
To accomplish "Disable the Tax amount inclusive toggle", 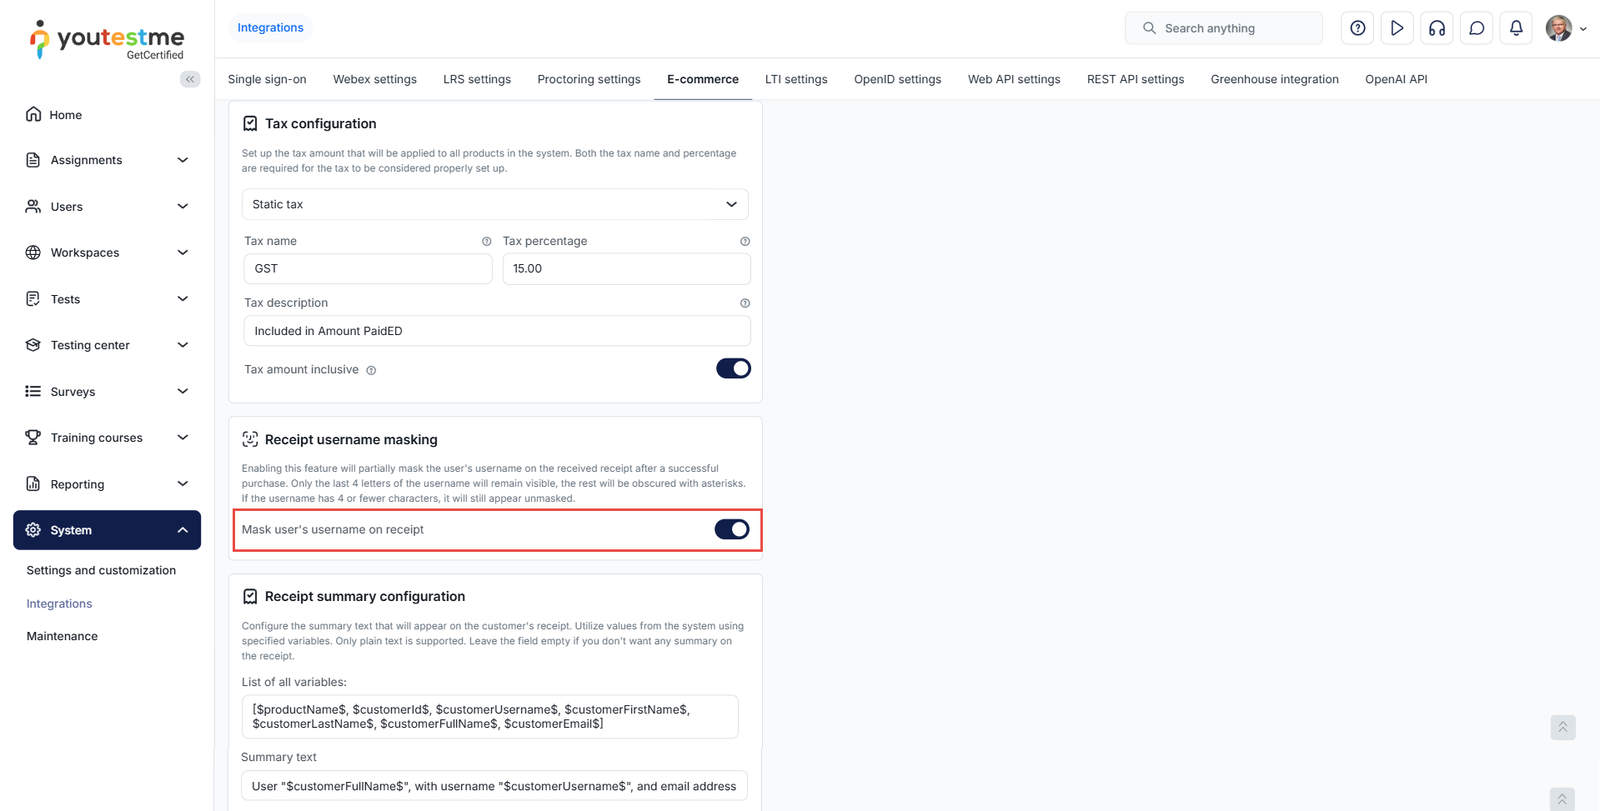I will pyautogui.click(x=733, y=369).
